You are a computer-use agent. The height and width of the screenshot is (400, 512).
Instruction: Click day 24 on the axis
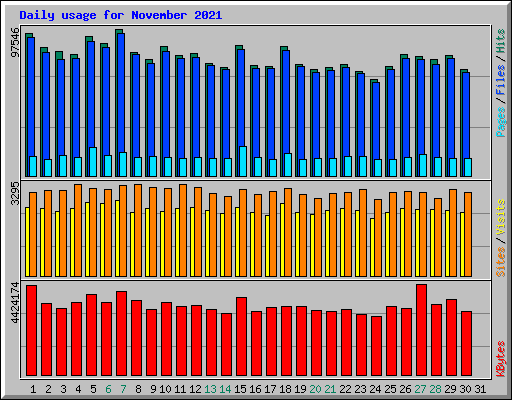pos(375,389)
